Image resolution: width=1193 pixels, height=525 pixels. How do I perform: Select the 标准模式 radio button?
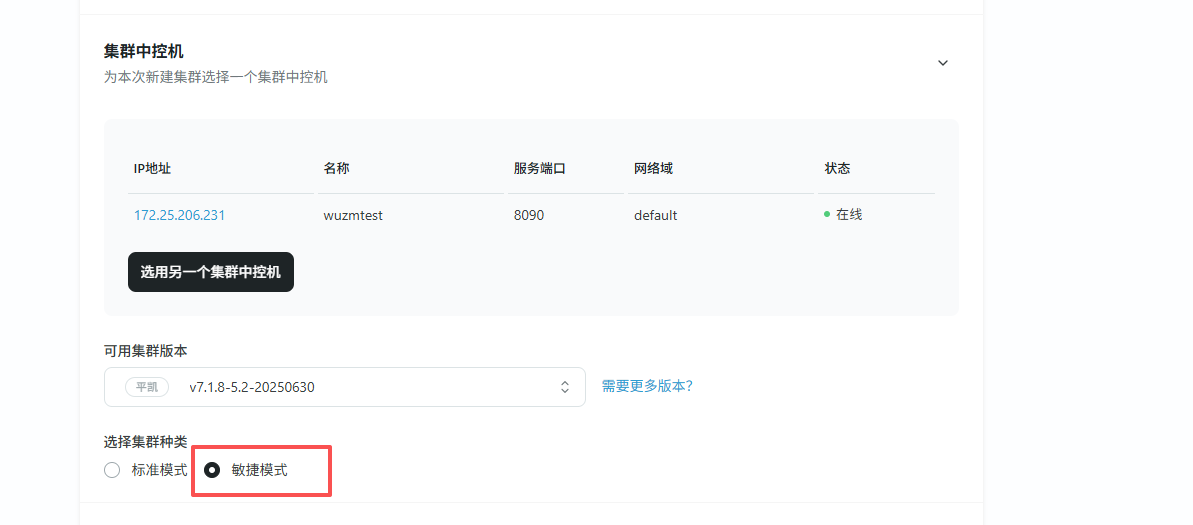[x=112, y=470]
